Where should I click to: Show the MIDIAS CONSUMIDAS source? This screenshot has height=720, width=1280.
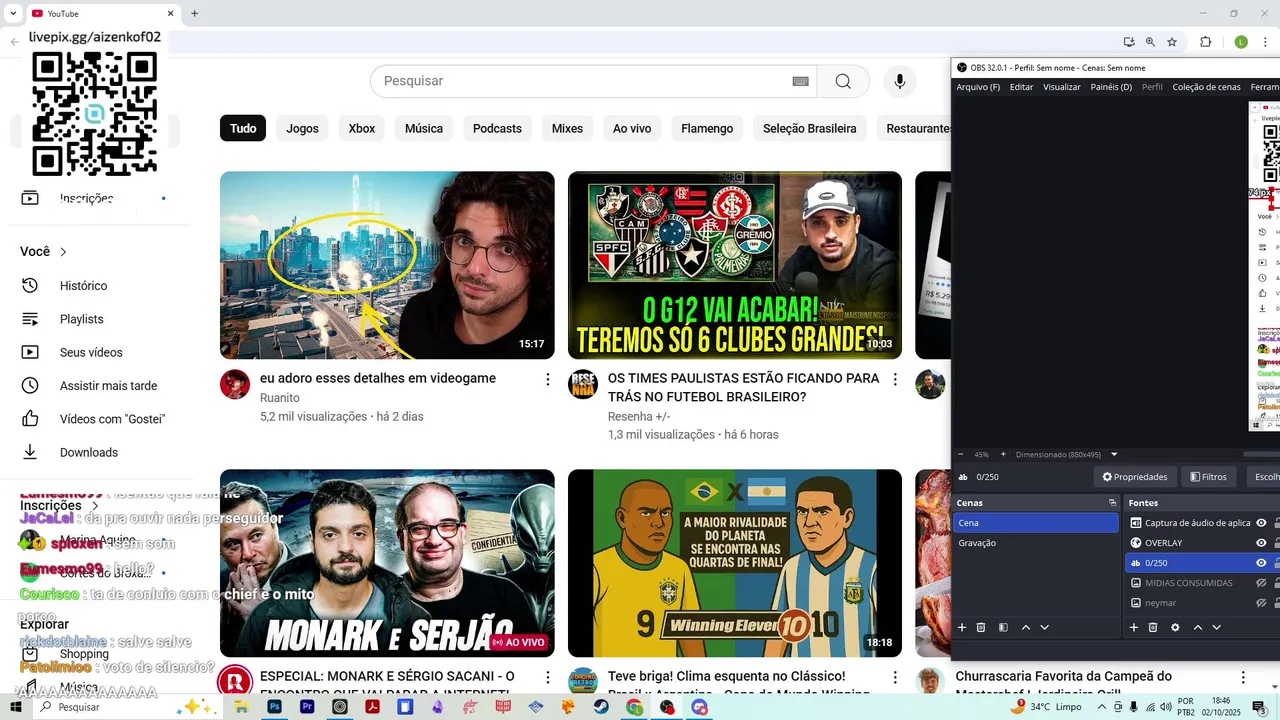pos(1261,583)
